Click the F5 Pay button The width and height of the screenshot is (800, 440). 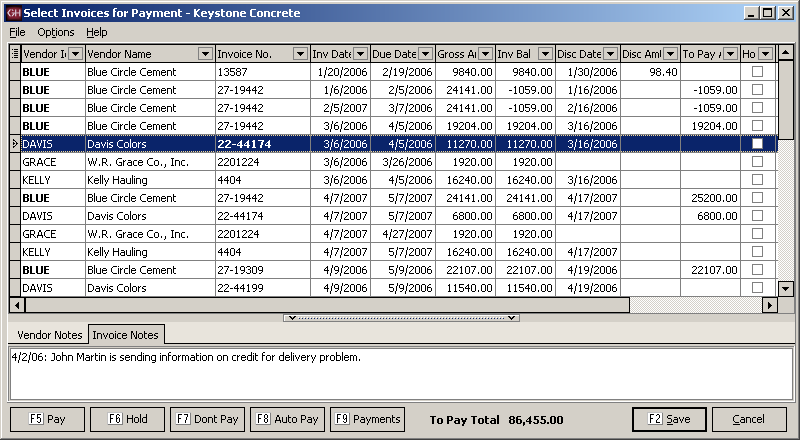pyautogui.click(x=47, y=419)
